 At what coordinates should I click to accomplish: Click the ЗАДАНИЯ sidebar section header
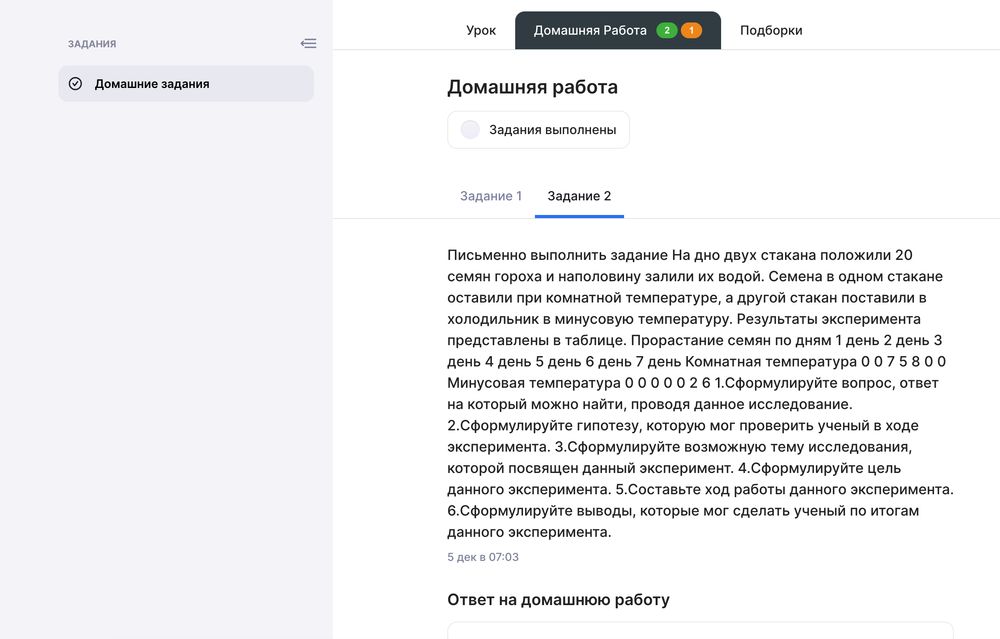click(x=92, y=44)
